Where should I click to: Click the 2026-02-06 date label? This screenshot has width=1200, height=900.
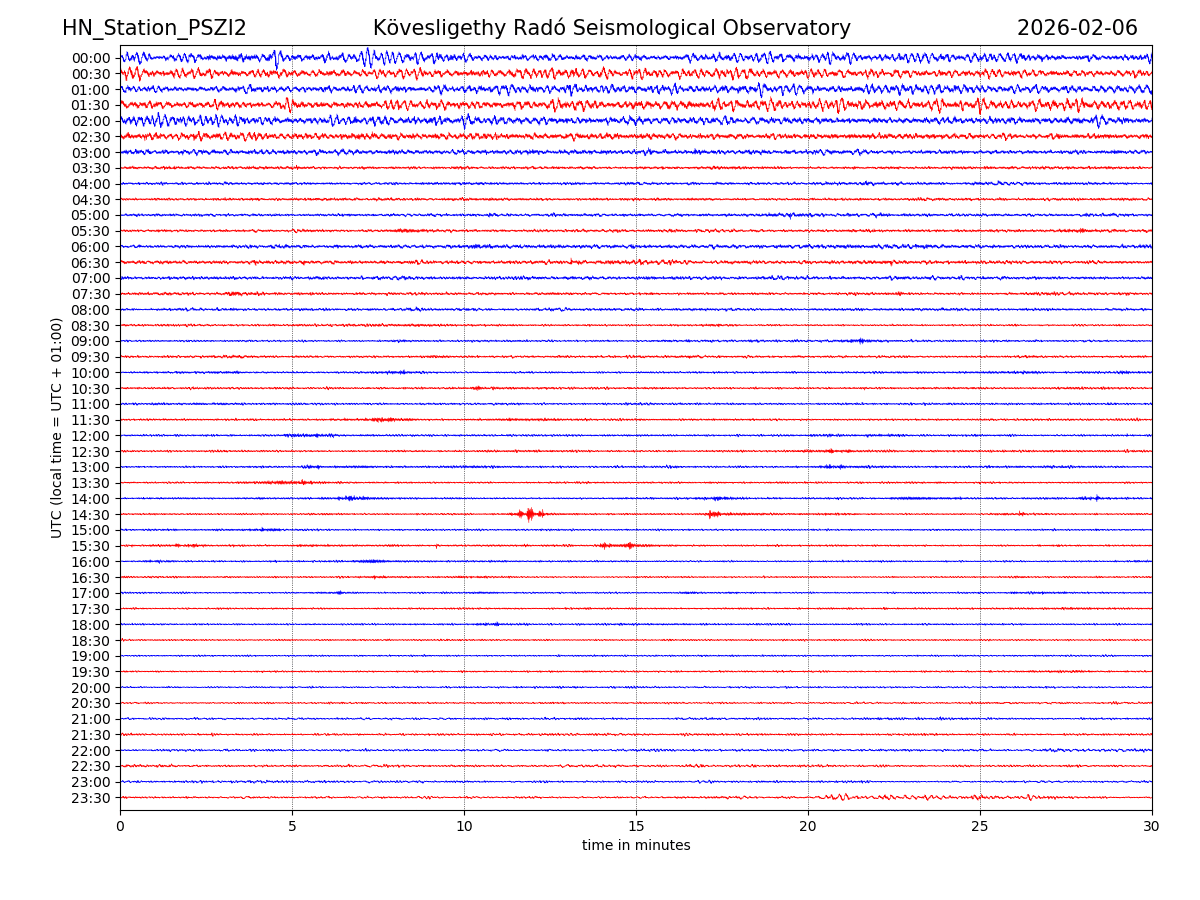1077,29
